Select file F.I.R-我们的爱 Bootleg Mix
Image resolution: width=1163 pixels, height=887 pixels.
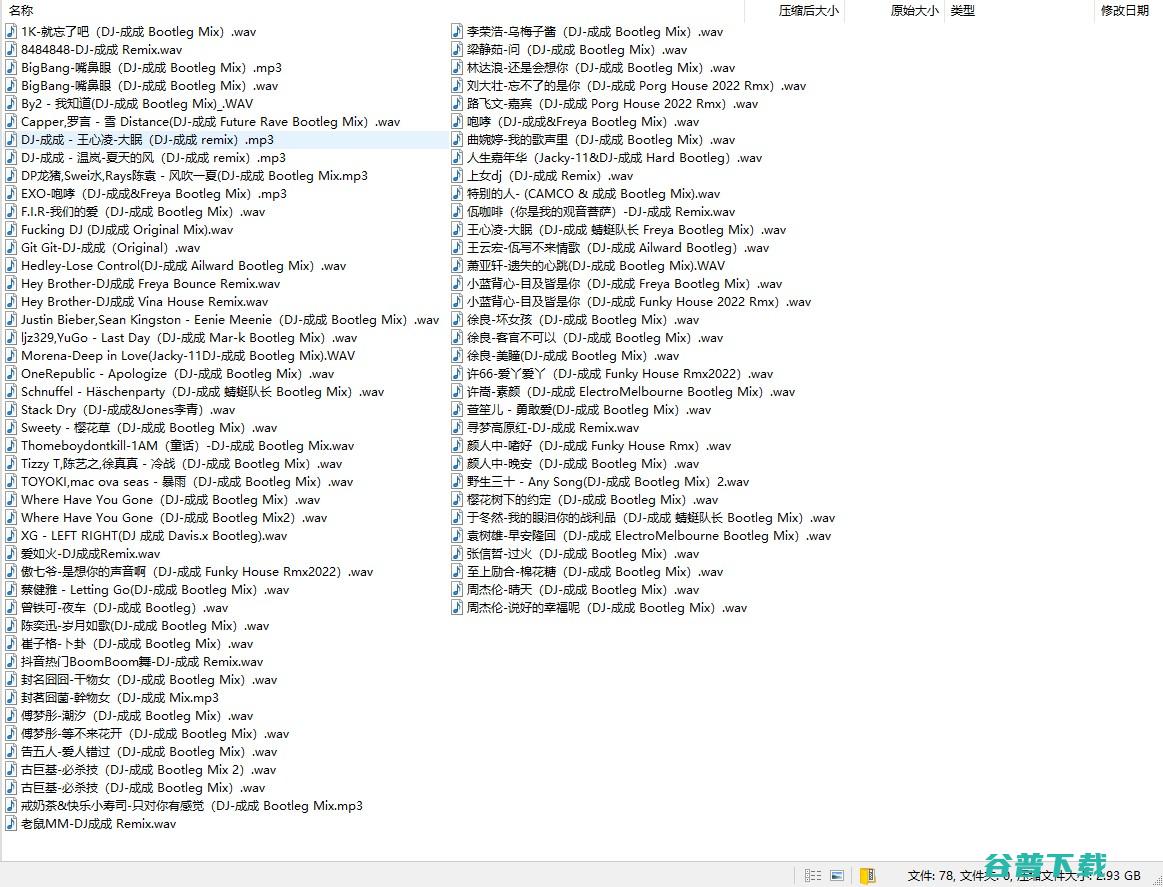(143, 211)
